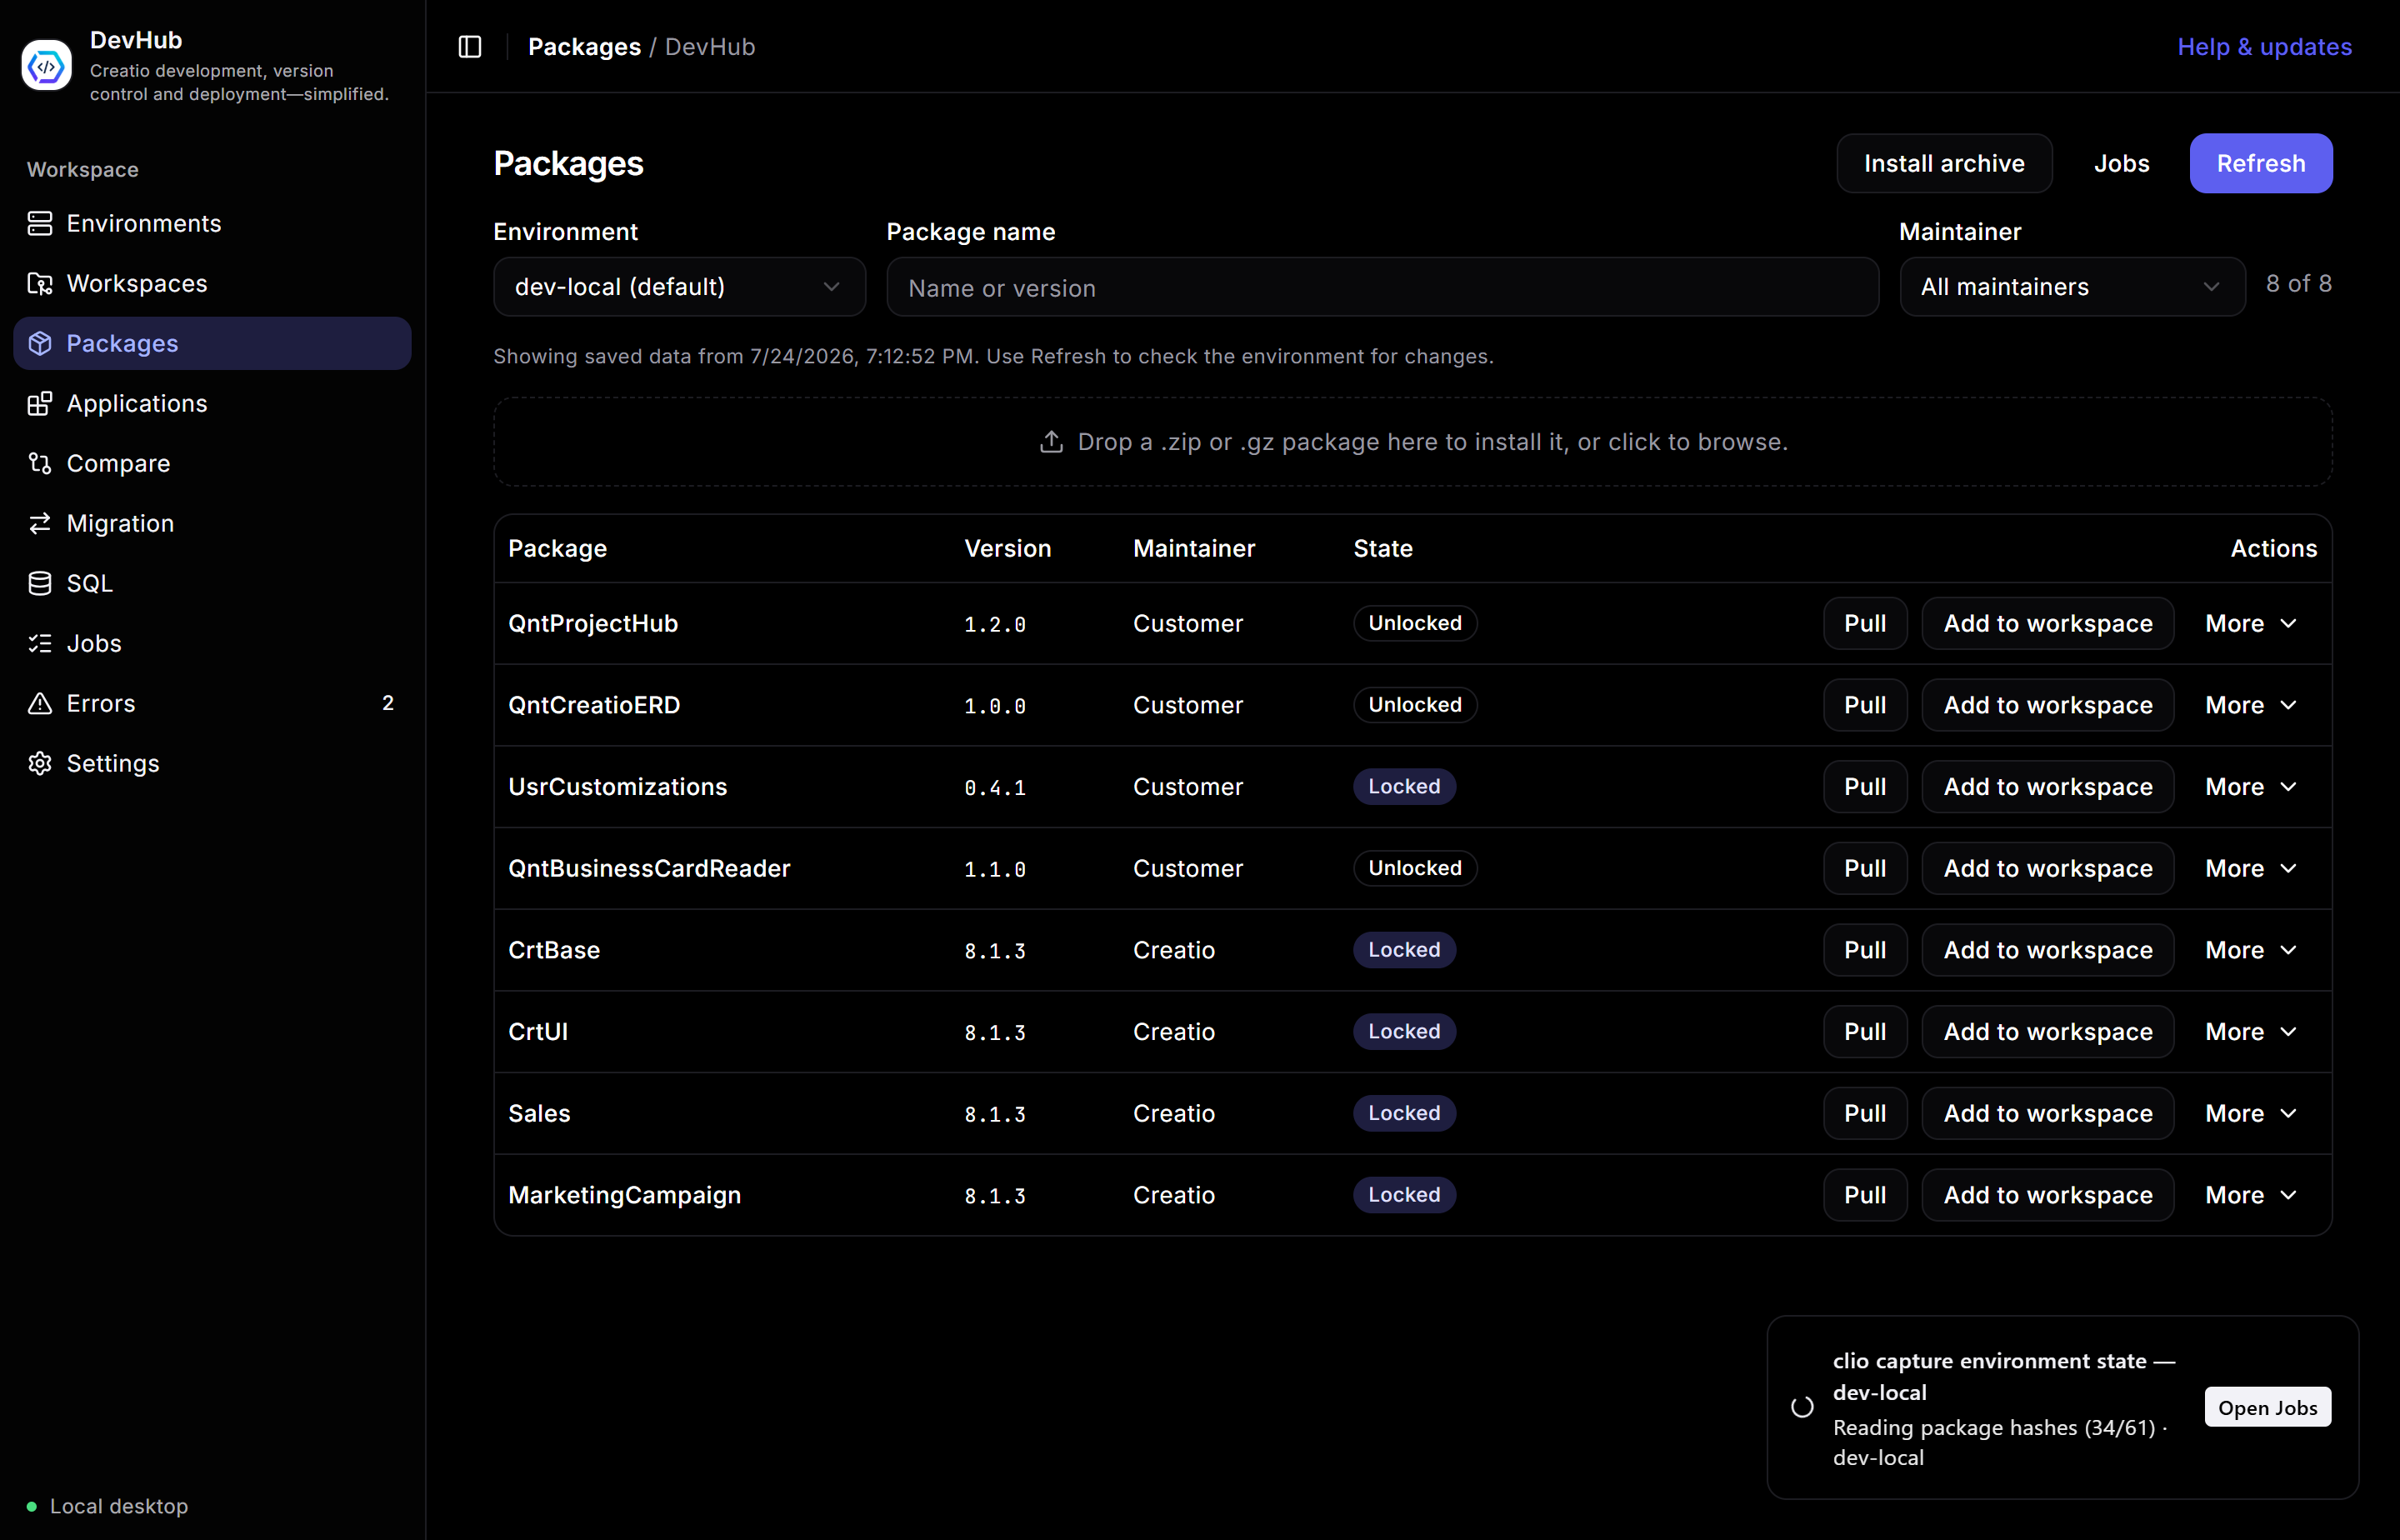Toggle the sidebar panel icon
This screenshot has height=1540, width=2400.
470,47
